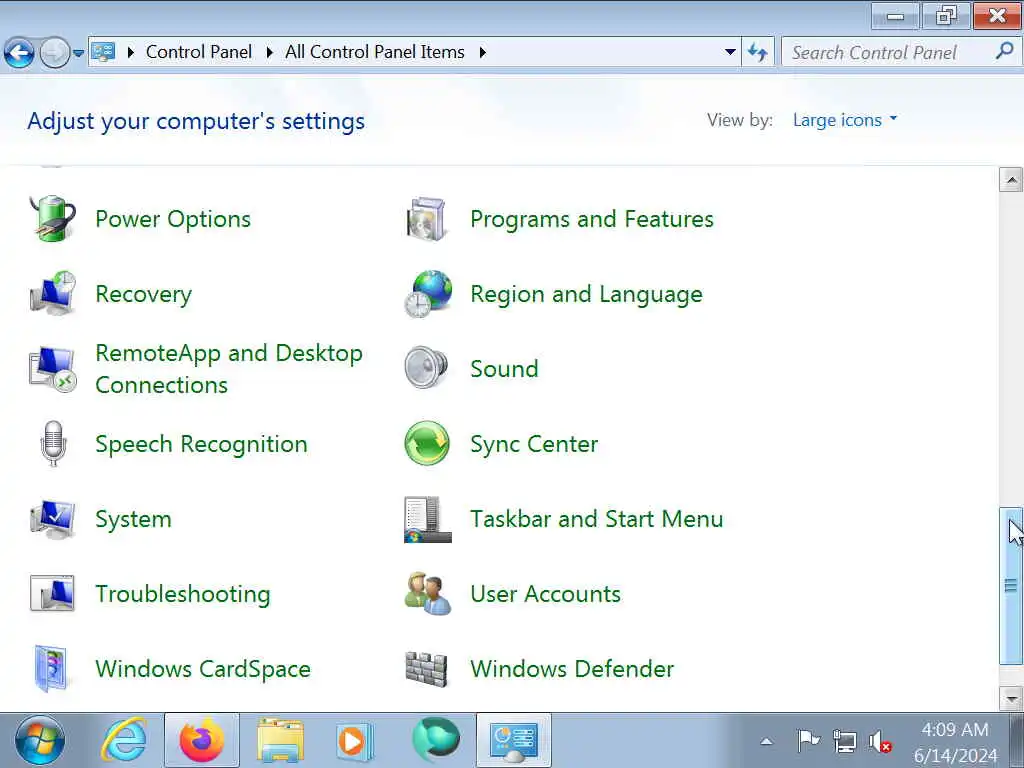Click the scrollbar up arrow
The width and height of the screenshot is (1024, 768).
(x=1011, y=180)
